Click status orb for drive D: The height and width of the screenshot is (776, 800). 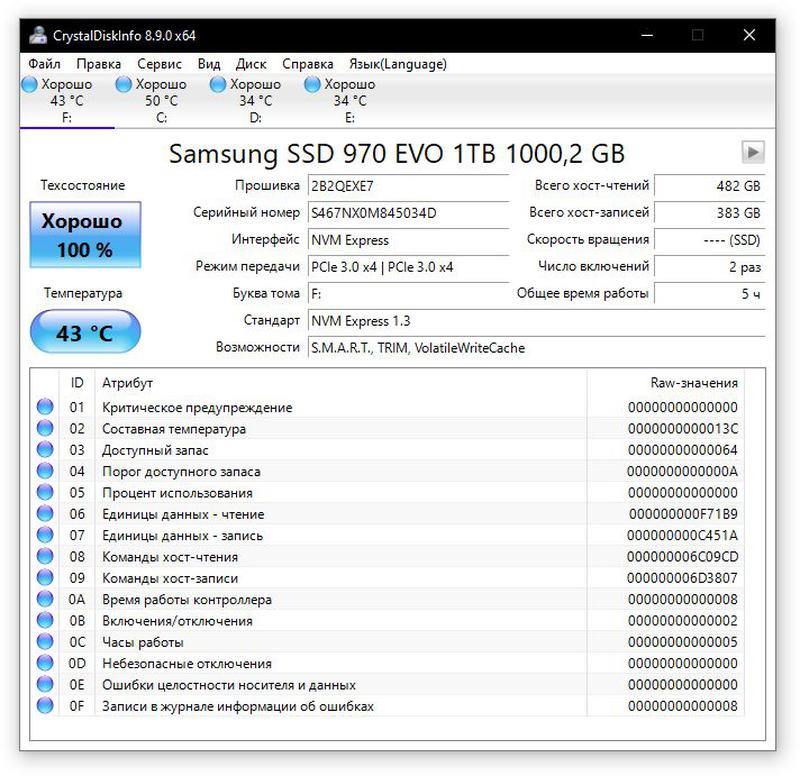(x=218, y=85)
